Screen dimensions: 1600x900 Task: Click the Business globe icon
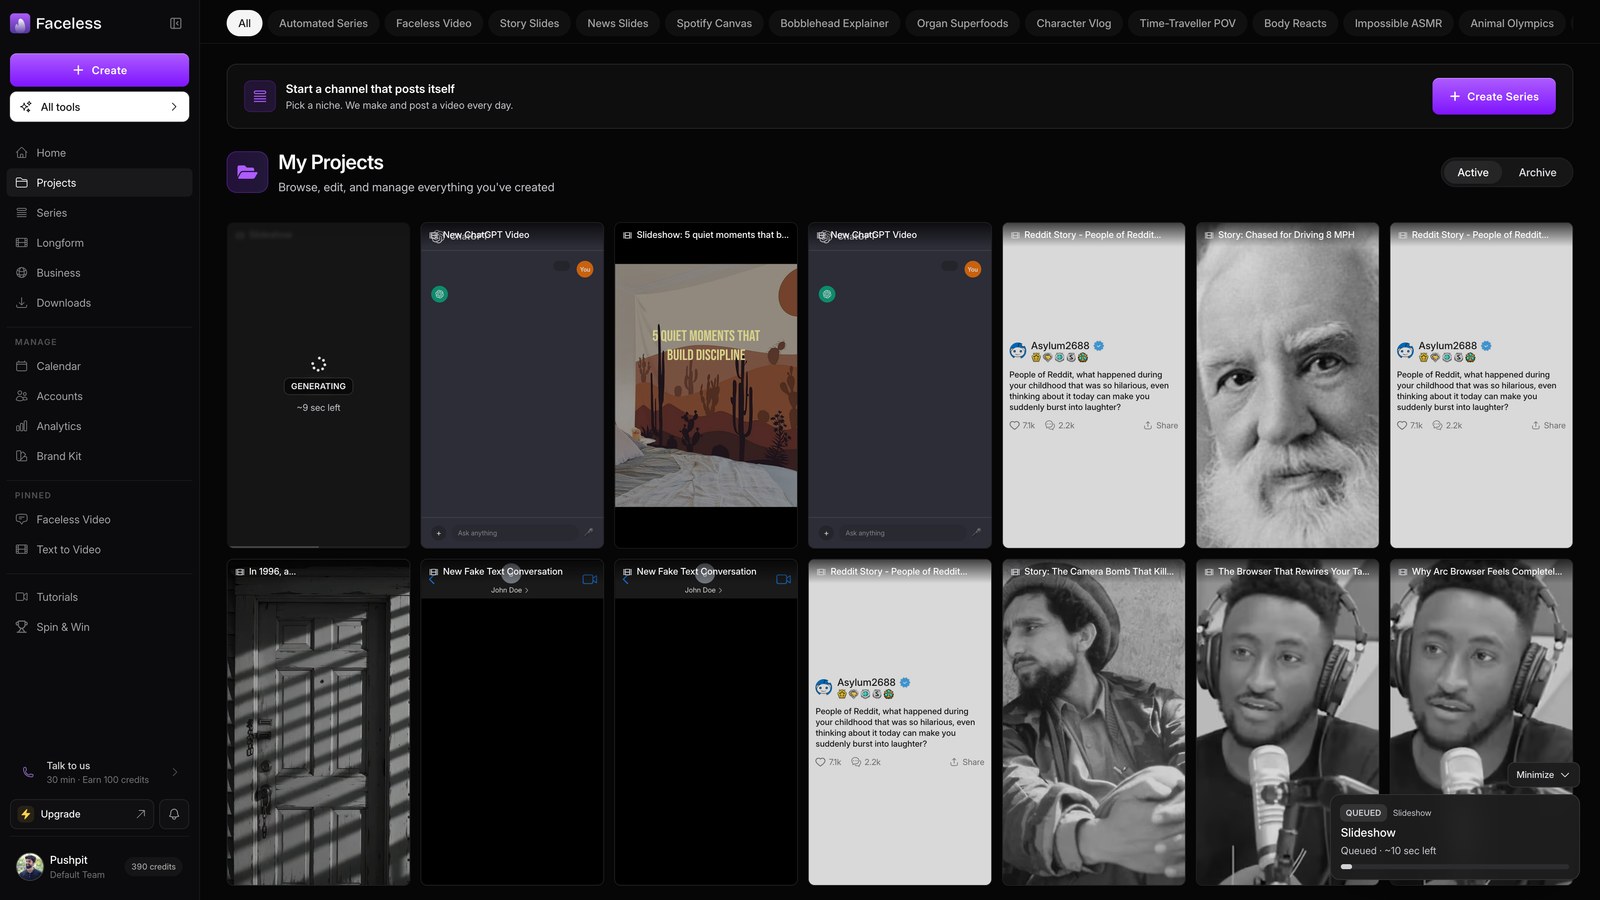[x=22, y=273]
